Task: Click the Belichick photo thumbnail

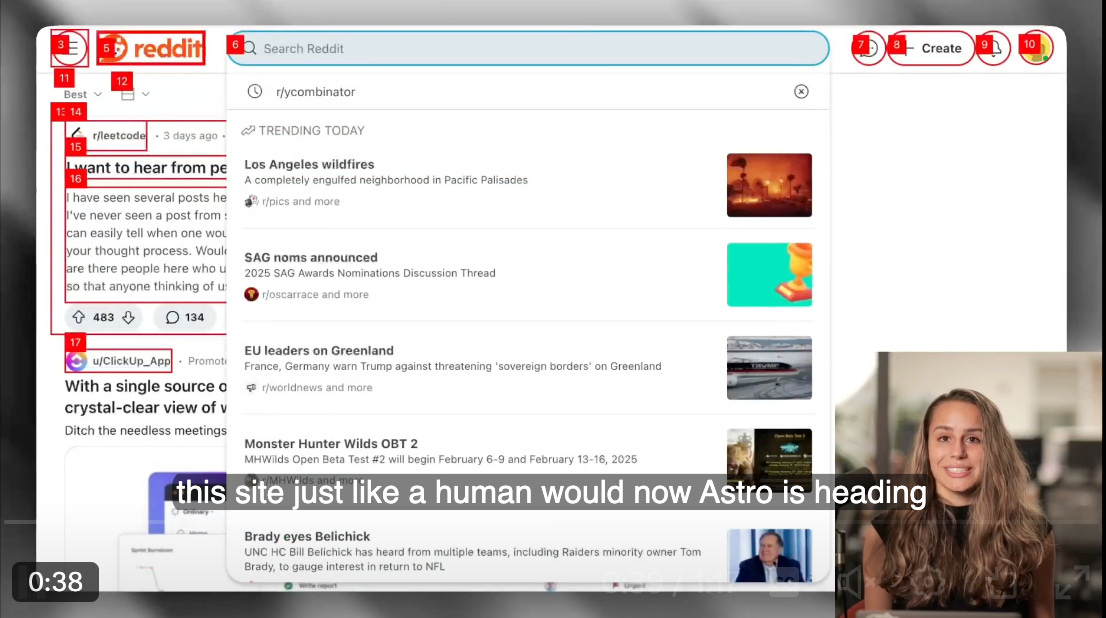Action: click(769, 555)
